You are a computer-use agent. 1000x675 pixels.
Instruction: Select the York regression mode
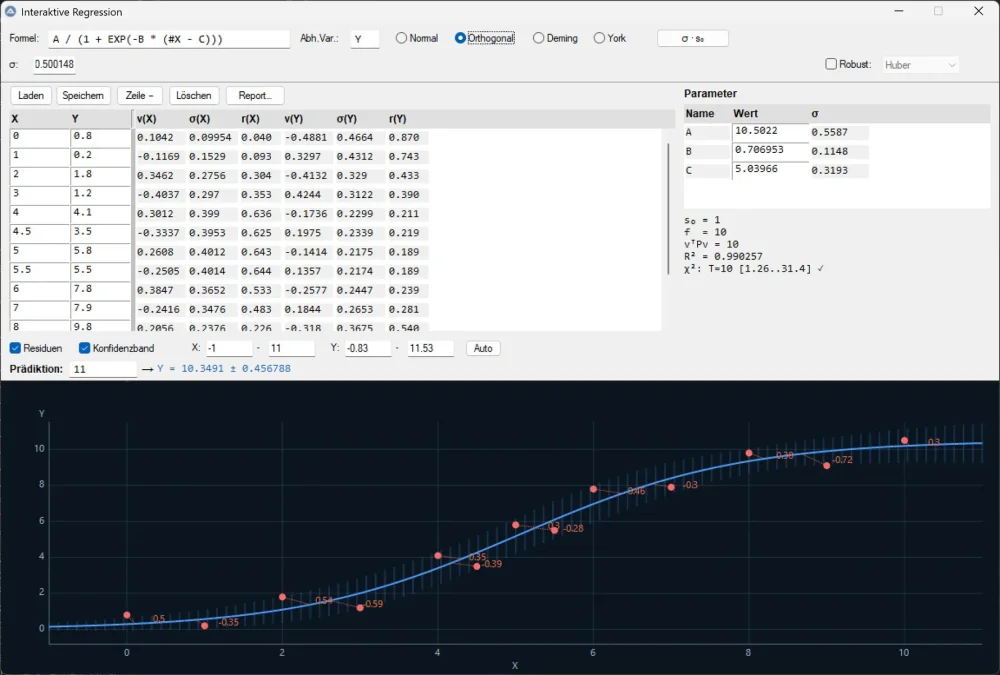610,38
